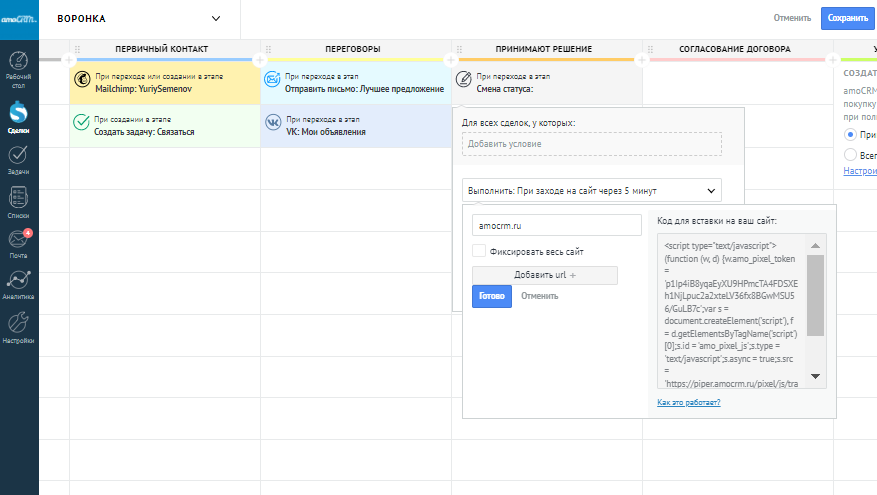Enable Фиксировать весь сайт checkbox
This screenshot has height=495, width=877.
pyautogui.click(x=479, y=251)
